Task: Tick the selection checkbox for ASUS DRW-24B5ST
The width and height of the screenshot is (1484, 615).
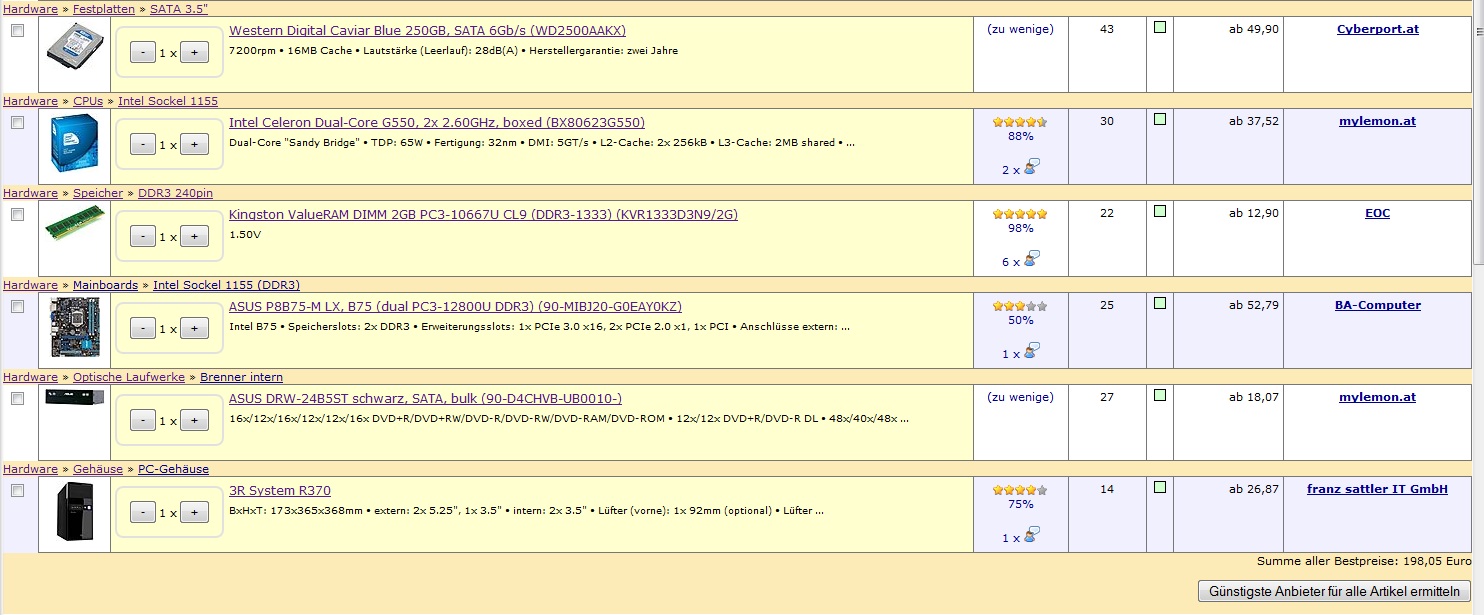Action: click(x=17, y=399)
